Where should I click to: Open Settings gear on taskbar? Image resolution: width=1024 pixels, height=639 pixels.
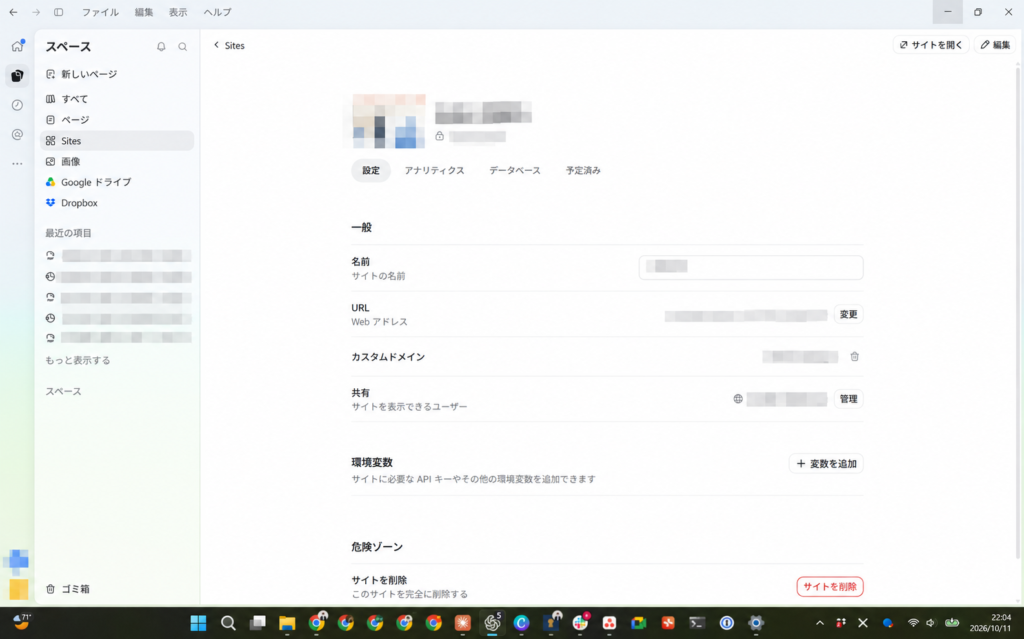[756, 623]
